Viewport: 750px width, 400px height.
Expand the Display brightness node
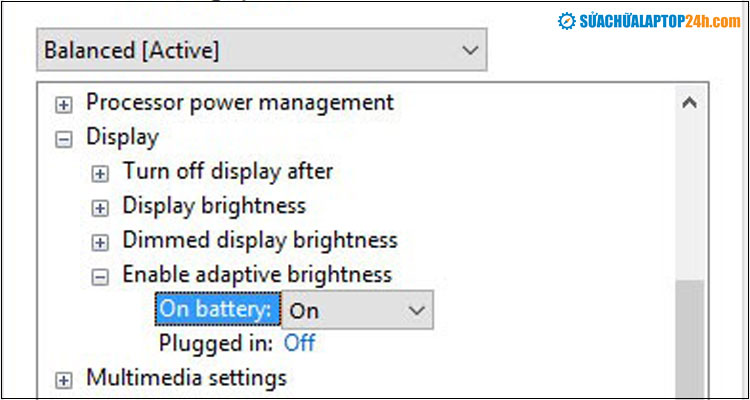point(100,208)
